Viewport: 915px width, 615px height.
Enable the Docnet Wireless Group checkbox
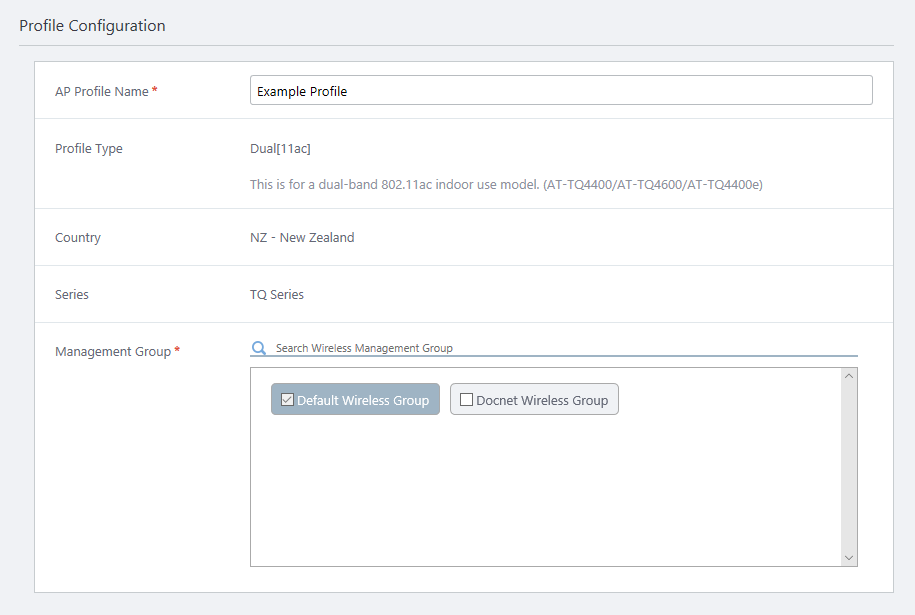pyautogui.click(x=466, y=400)
